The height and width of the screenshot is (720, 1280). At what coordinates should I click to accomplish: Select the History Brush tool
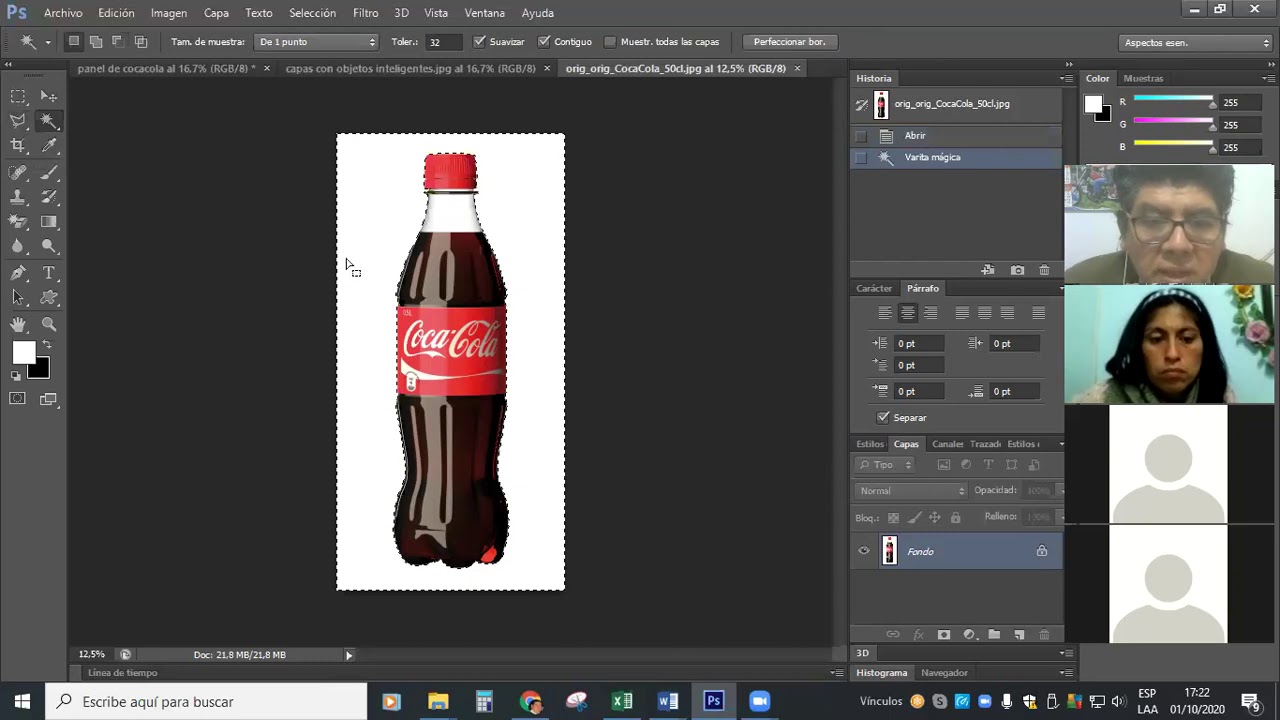[48, 197]
